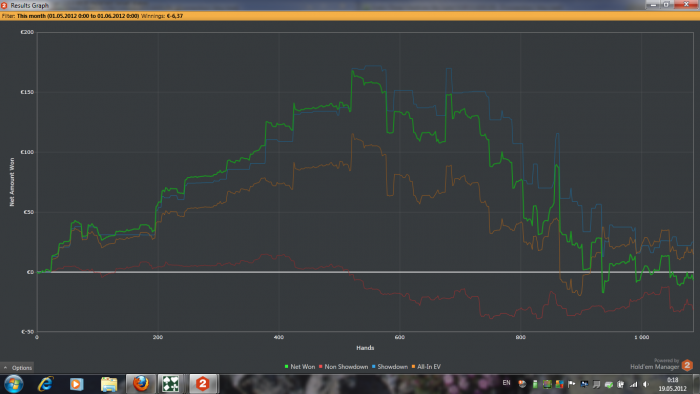Select the Net Won legend label
Screen dimensions: 700x394
pyautogui.click(x=303, y=367)
